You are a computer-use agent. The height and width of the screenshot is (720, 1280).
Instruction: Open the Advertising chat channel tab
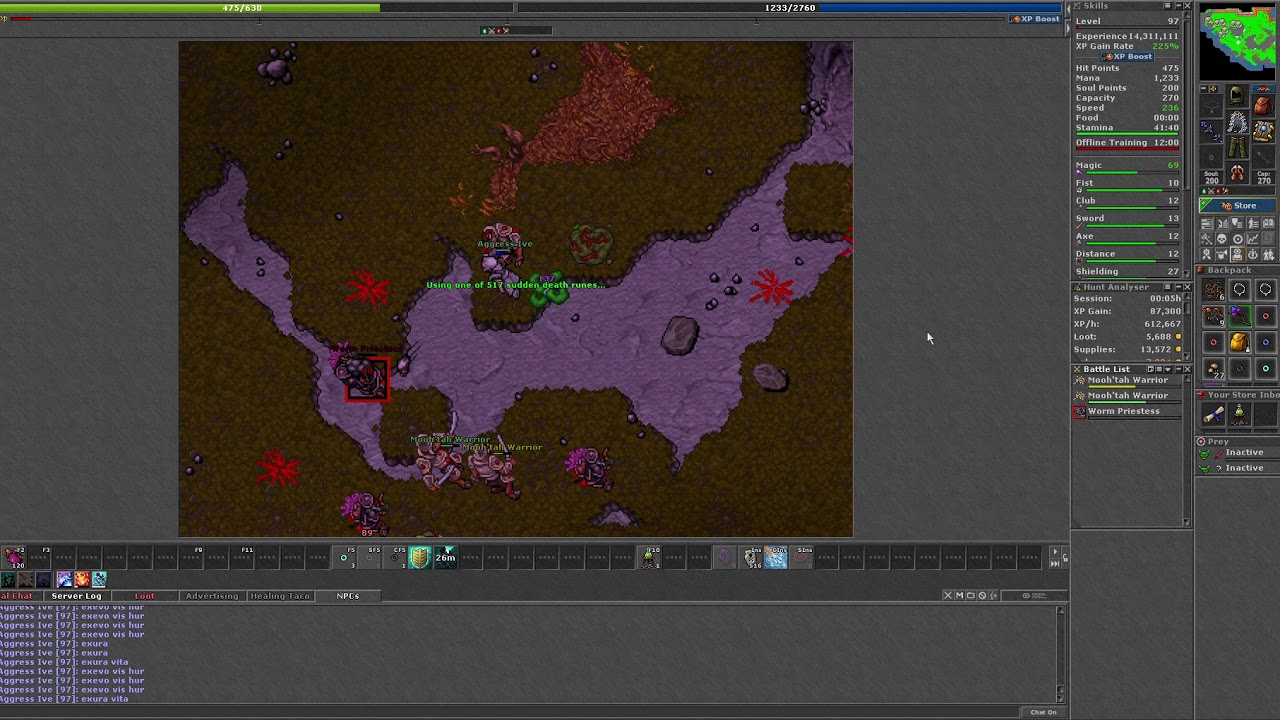pyautogui.click(x=212, y=596)
